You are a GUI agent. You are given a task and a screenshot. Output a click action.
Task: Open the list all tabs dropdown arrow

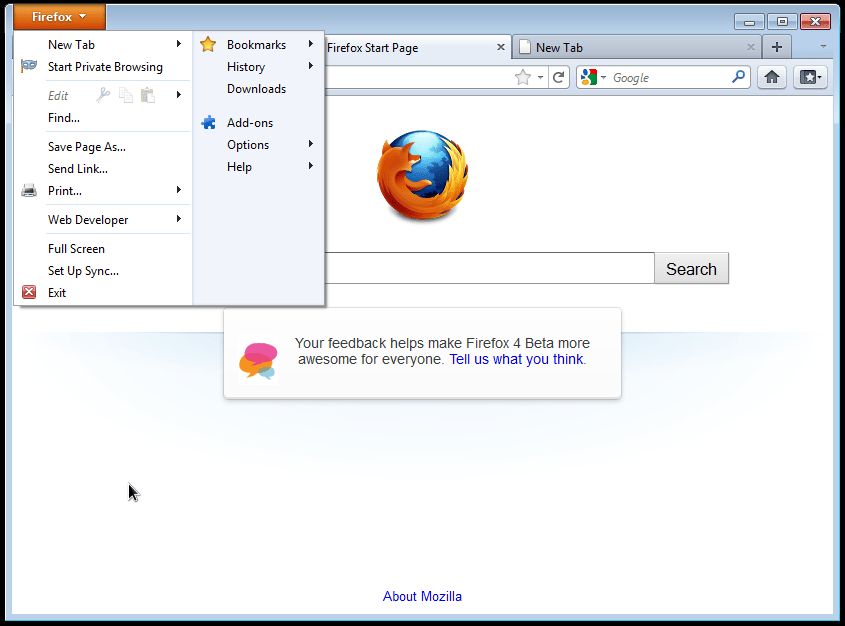(823, 47)
